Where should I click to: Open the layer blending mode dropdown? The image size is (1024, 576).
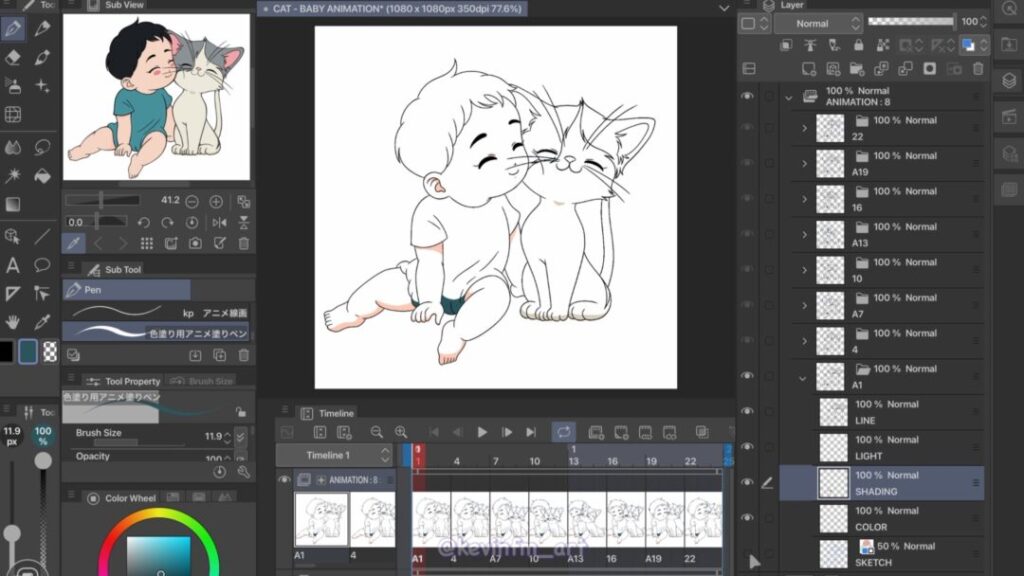[x=818, y=23]
